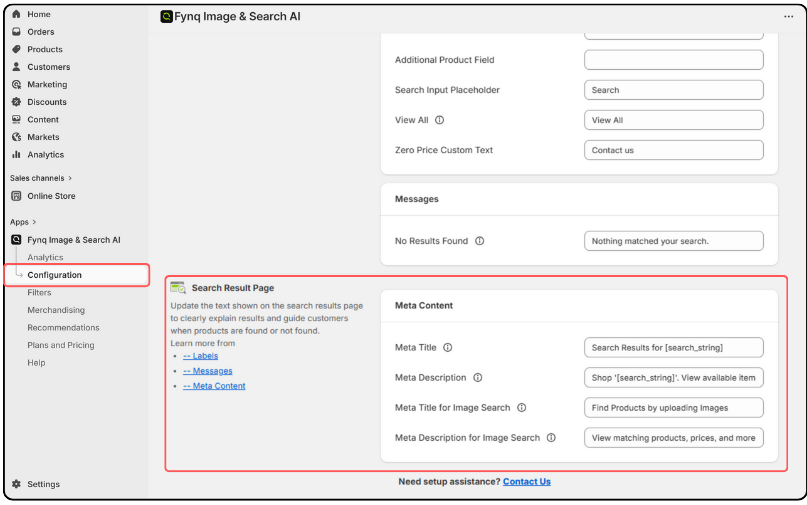Click the info icon next to View All
The image size is (807, 505).
pos(440,120)
